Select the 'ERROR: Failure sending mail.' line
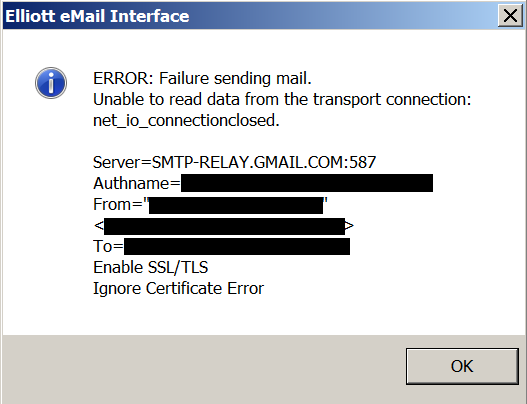This screenshot has width=527, height=404. [202, 78]
